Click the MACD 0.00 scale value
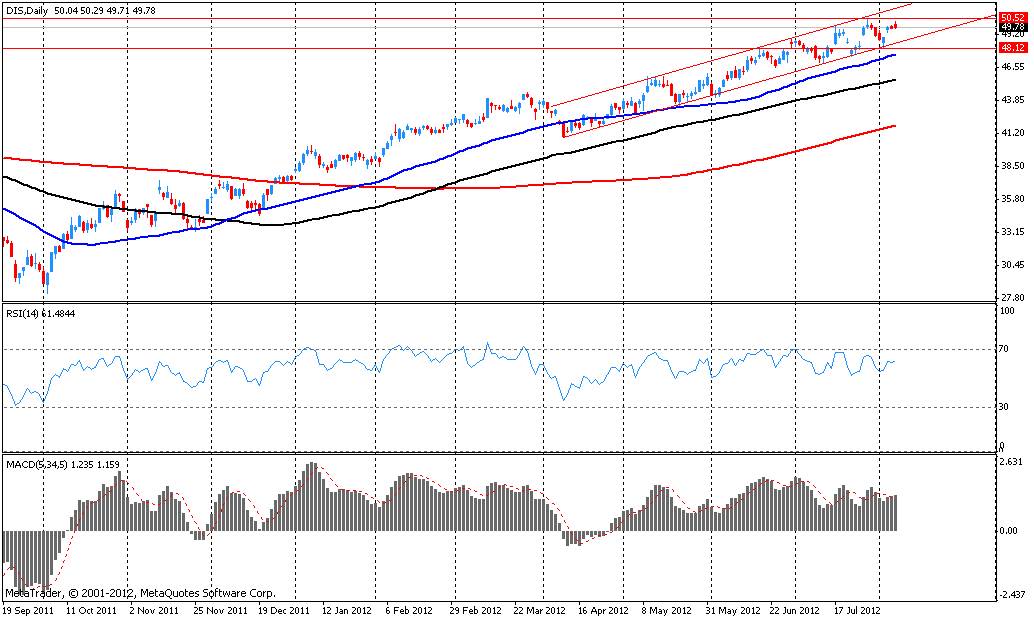Image resolution: width=1034 pixels, height=618 pixels. coord(1009,530)
